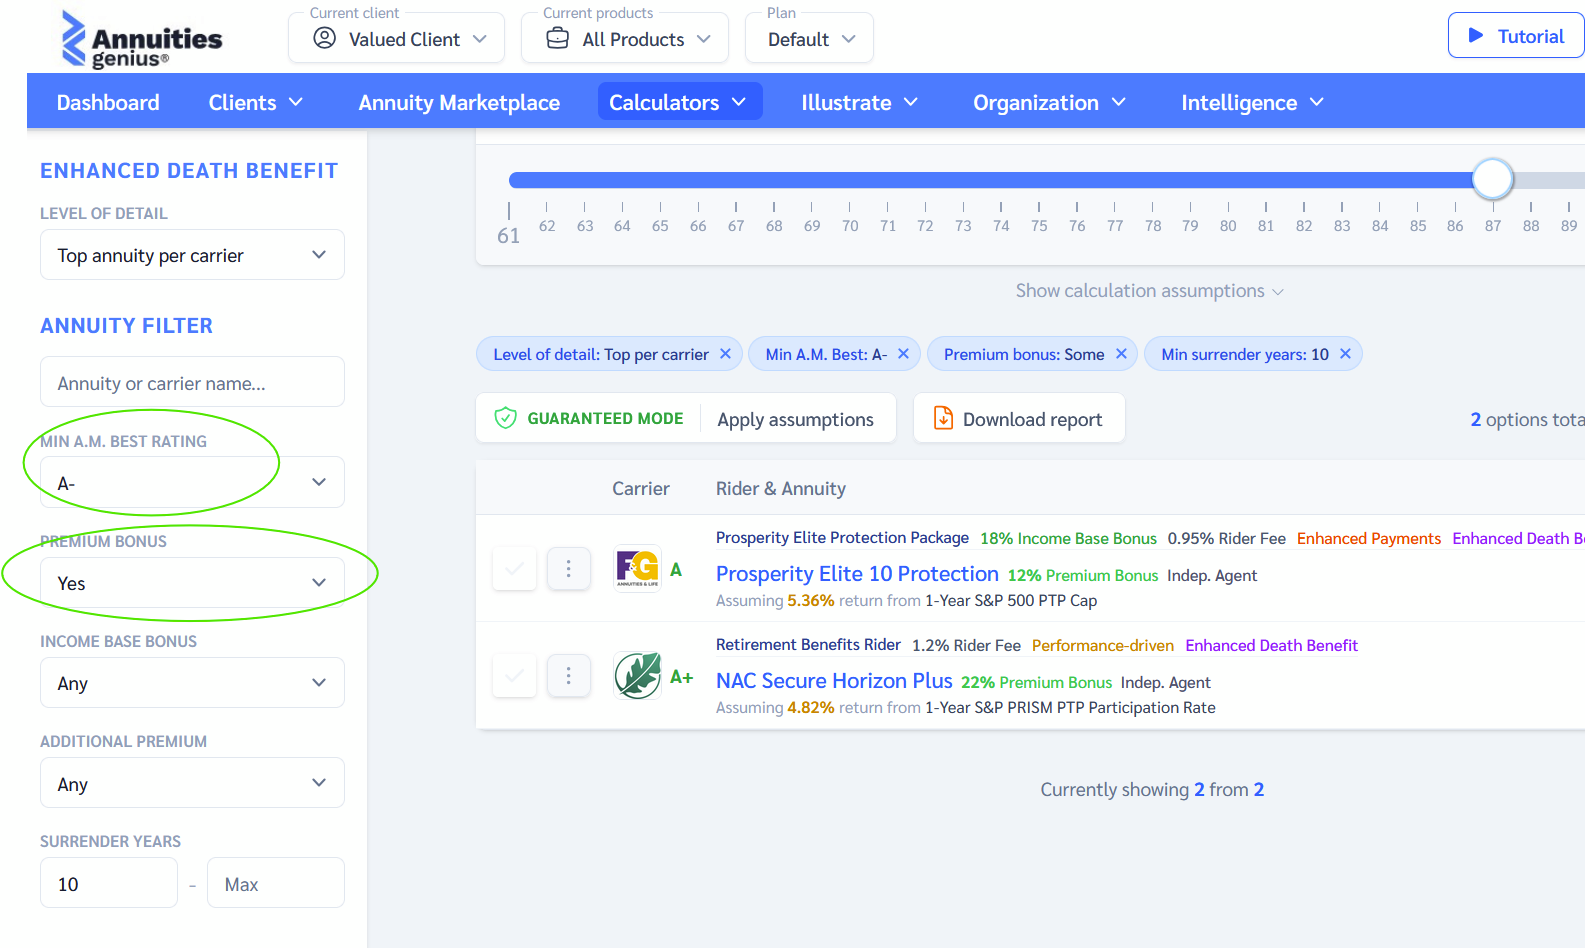The height and width of the screenshot is (948, 1585).
Task: Click the 22% Premium Bonus text
Action: pos(1036,682)
